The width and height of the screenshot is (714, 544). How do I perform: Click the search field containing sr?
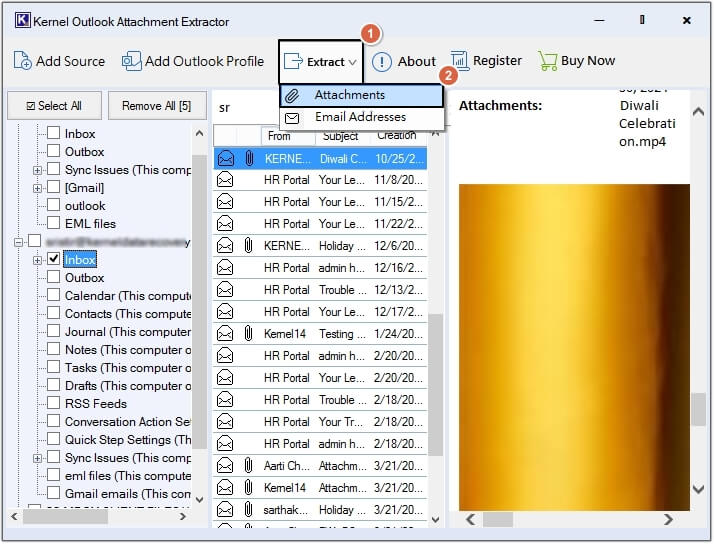(x=245, y=107)
